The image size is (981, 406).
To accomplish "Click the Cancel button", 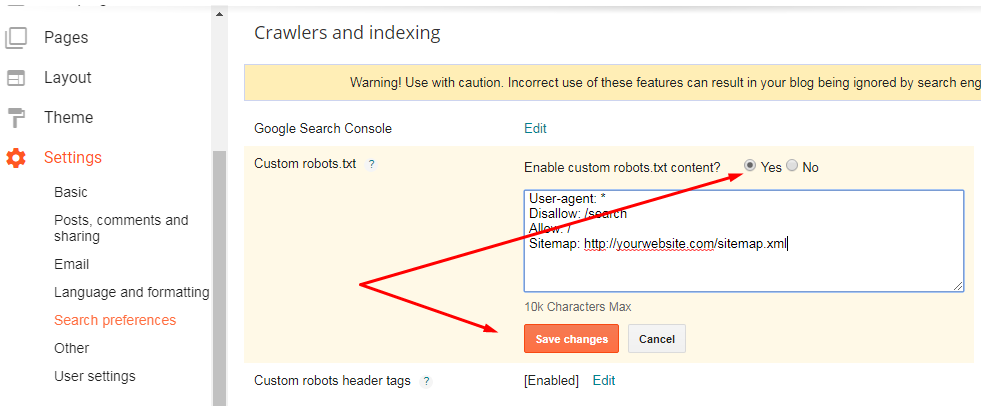I will 657,338.
